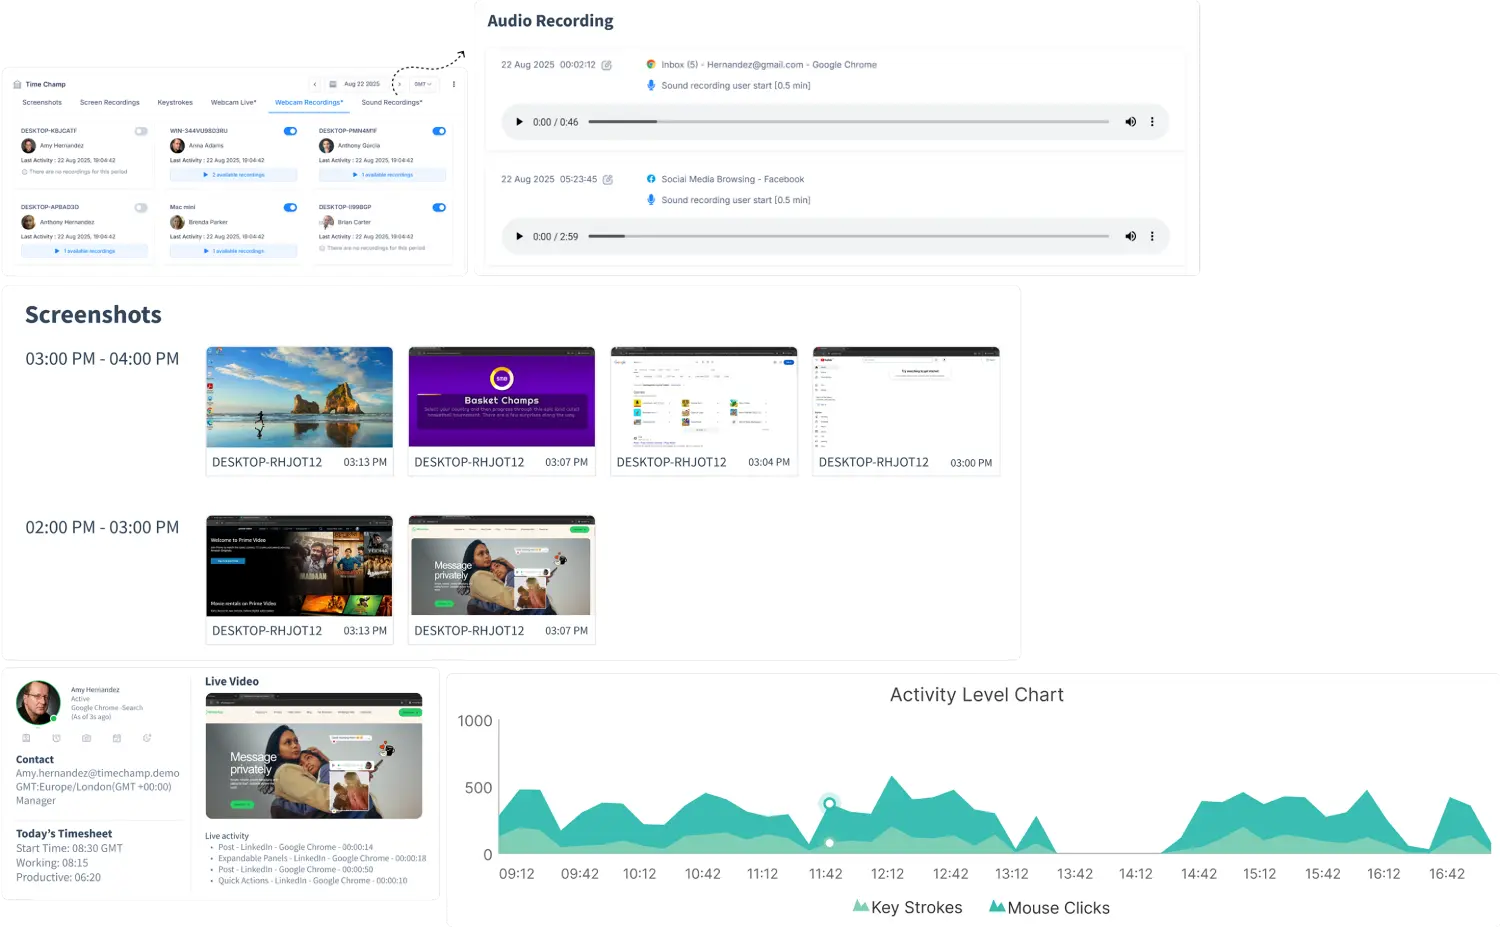Click the previous-date chevron in the date picker

point(315,84)
